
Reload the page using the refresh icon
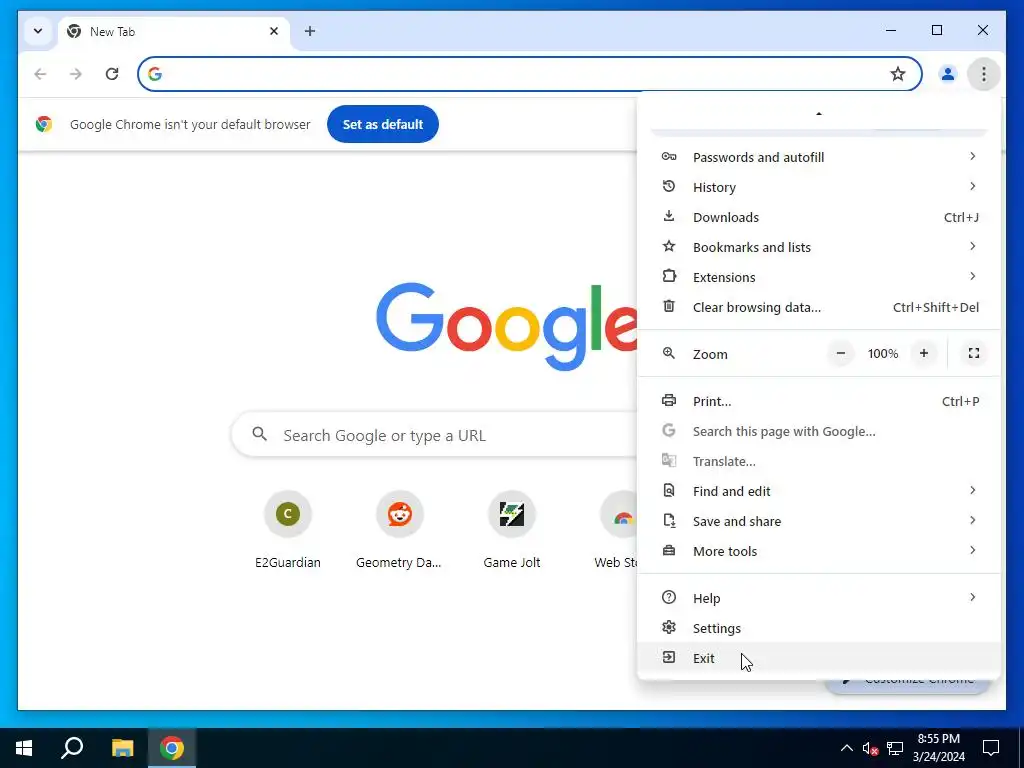tap(112, 74)
